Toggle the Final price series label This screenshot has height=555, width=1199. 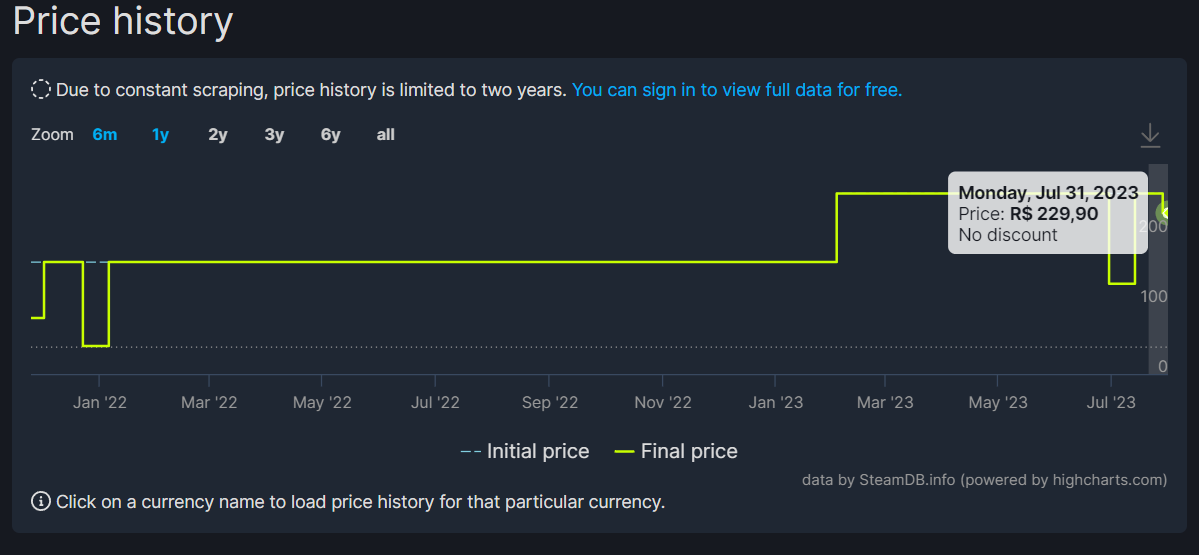pos(689,452)
